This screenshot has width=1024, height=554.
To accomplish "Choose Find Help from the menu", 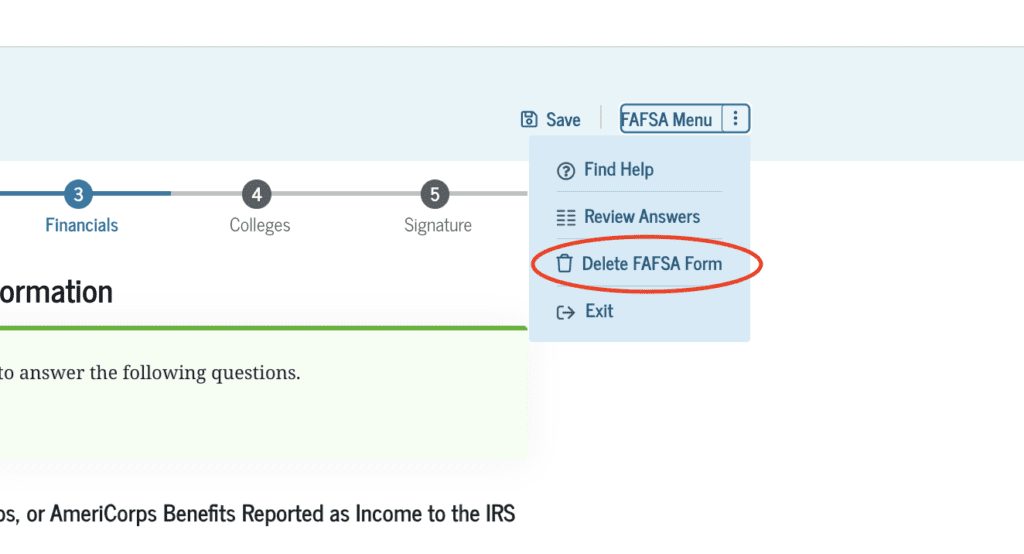I will [x=619, y=170].
